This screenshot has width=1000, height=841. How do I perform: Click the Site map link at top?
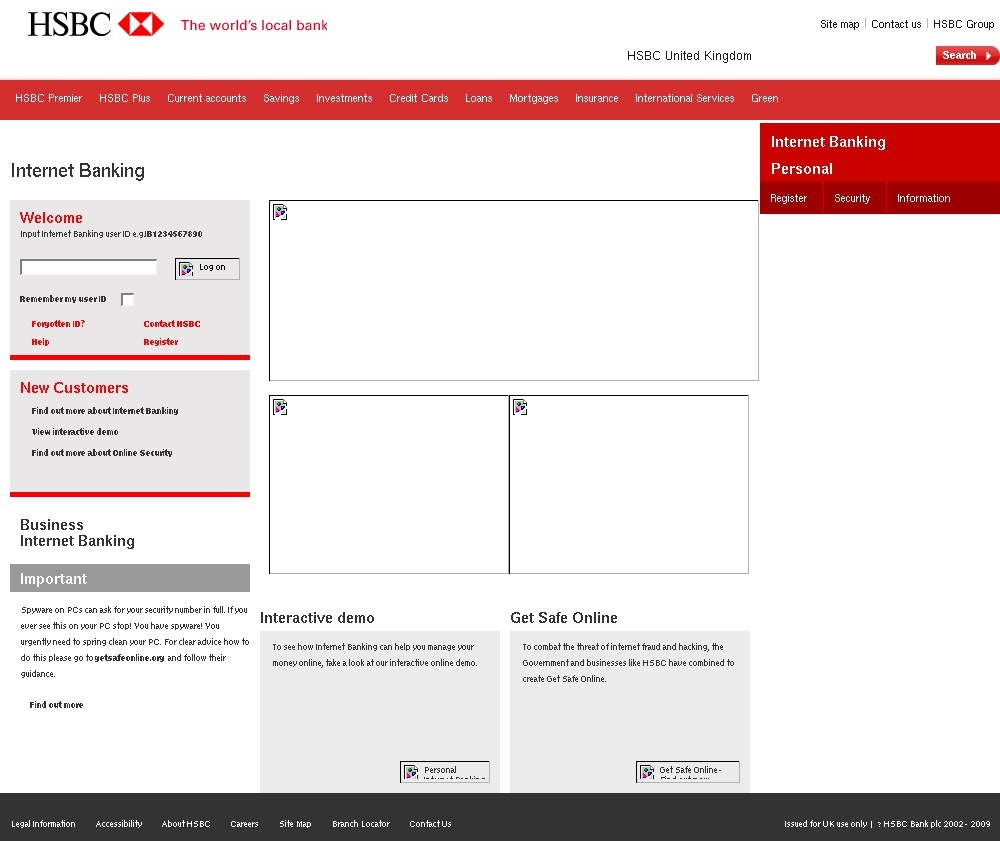839,24
